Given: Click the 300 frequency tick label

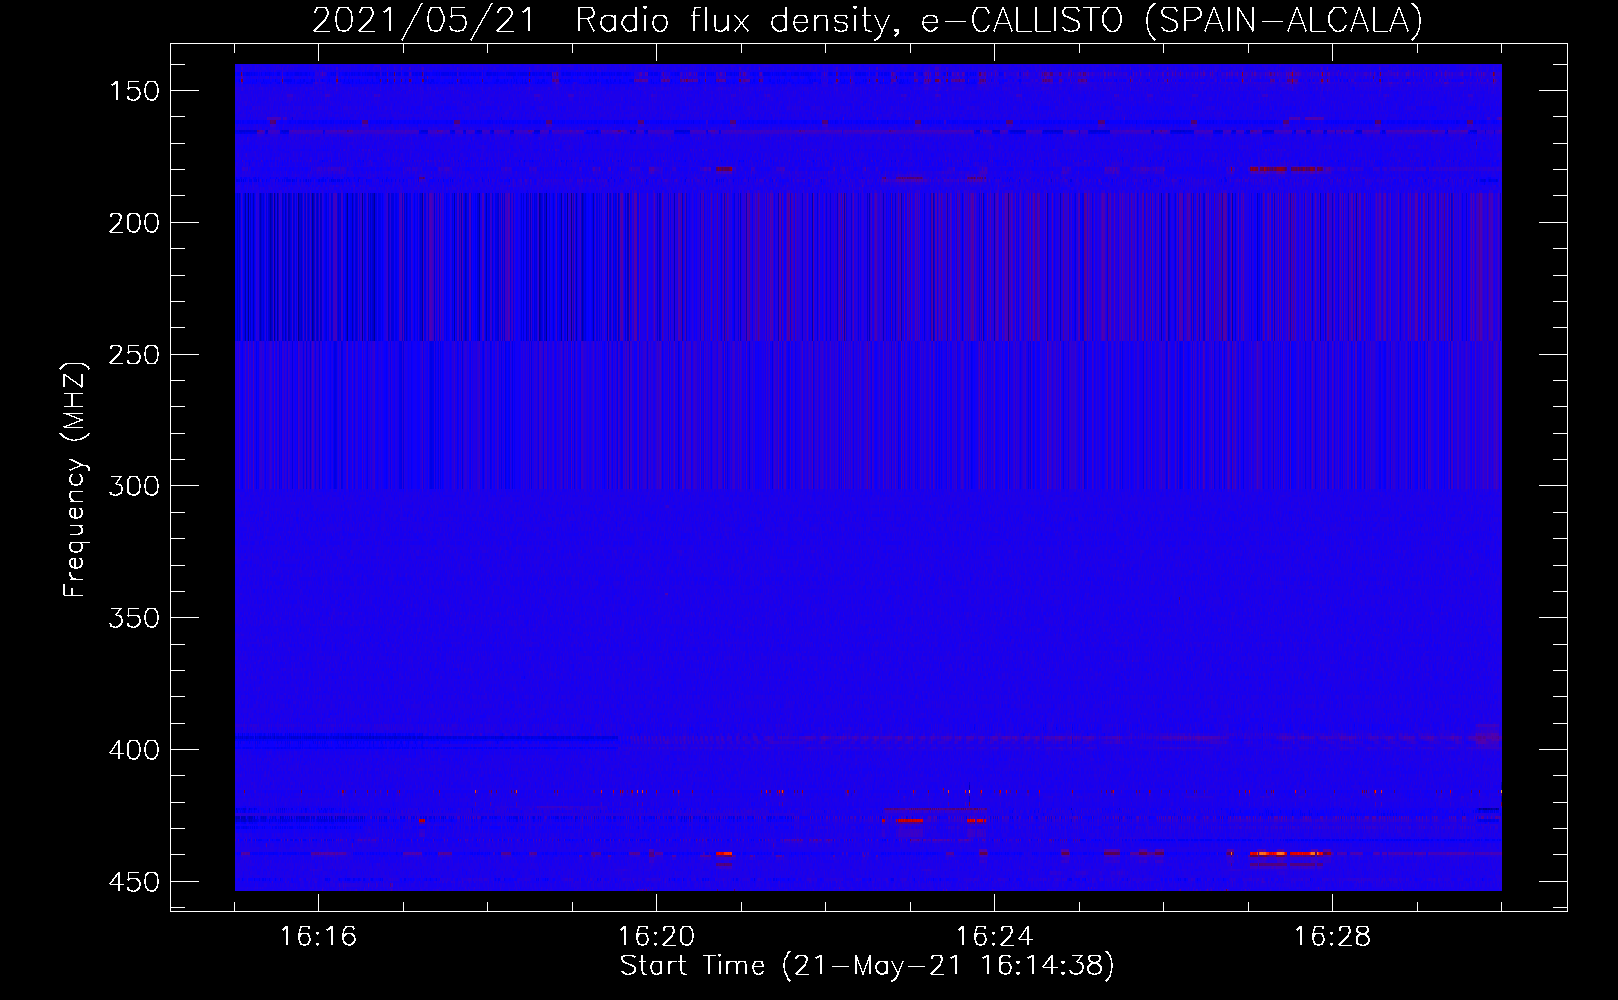Looking at the screenshot, I should (x=134, y=486).
